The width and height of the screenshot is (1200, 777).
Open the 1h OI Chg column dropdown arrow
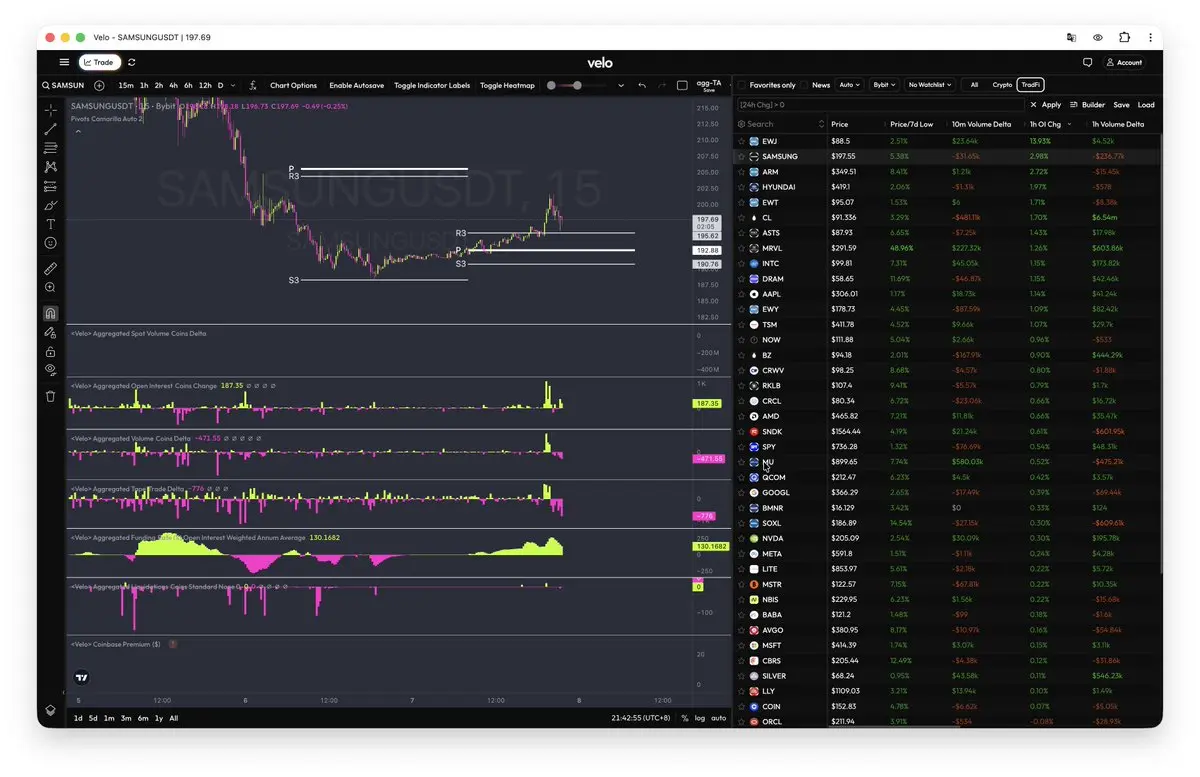click(x=1070, y=124)
